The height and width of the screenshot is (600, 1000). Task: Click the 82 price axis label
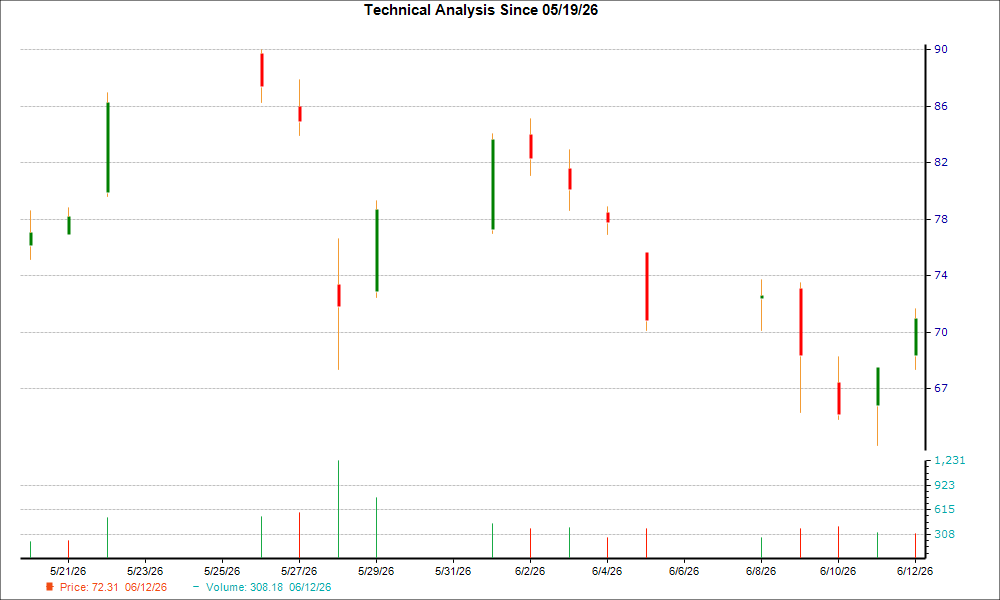[941, 163]
